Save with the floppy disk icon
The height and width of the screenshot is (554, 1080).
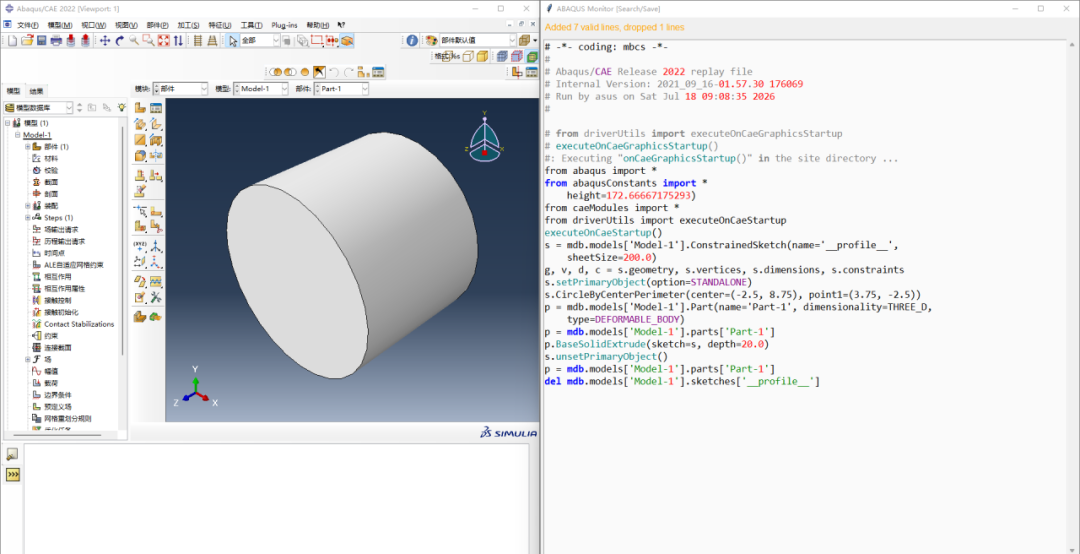[41, 41]
